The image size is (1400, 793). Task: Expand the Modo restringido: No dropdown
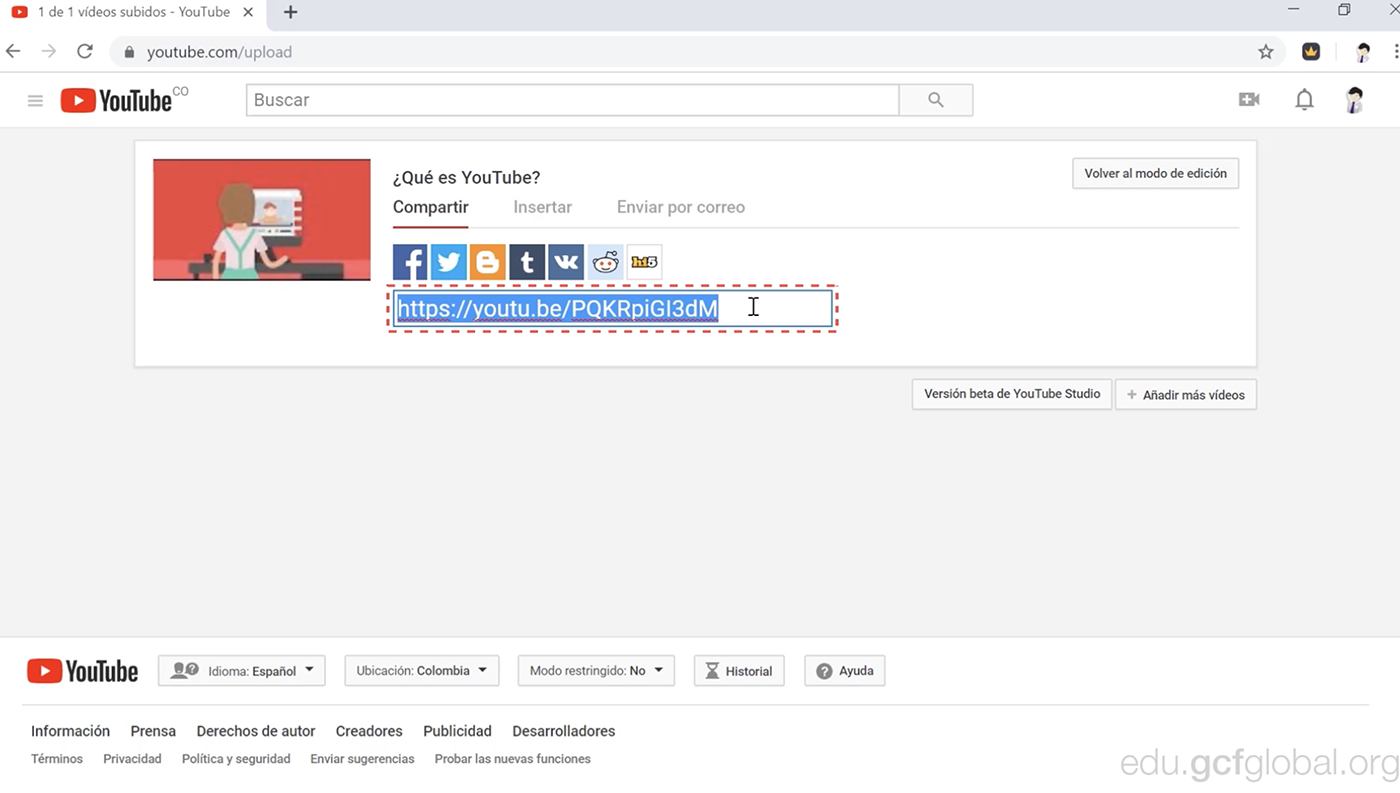pyautogui.click(x=596, y=671)
